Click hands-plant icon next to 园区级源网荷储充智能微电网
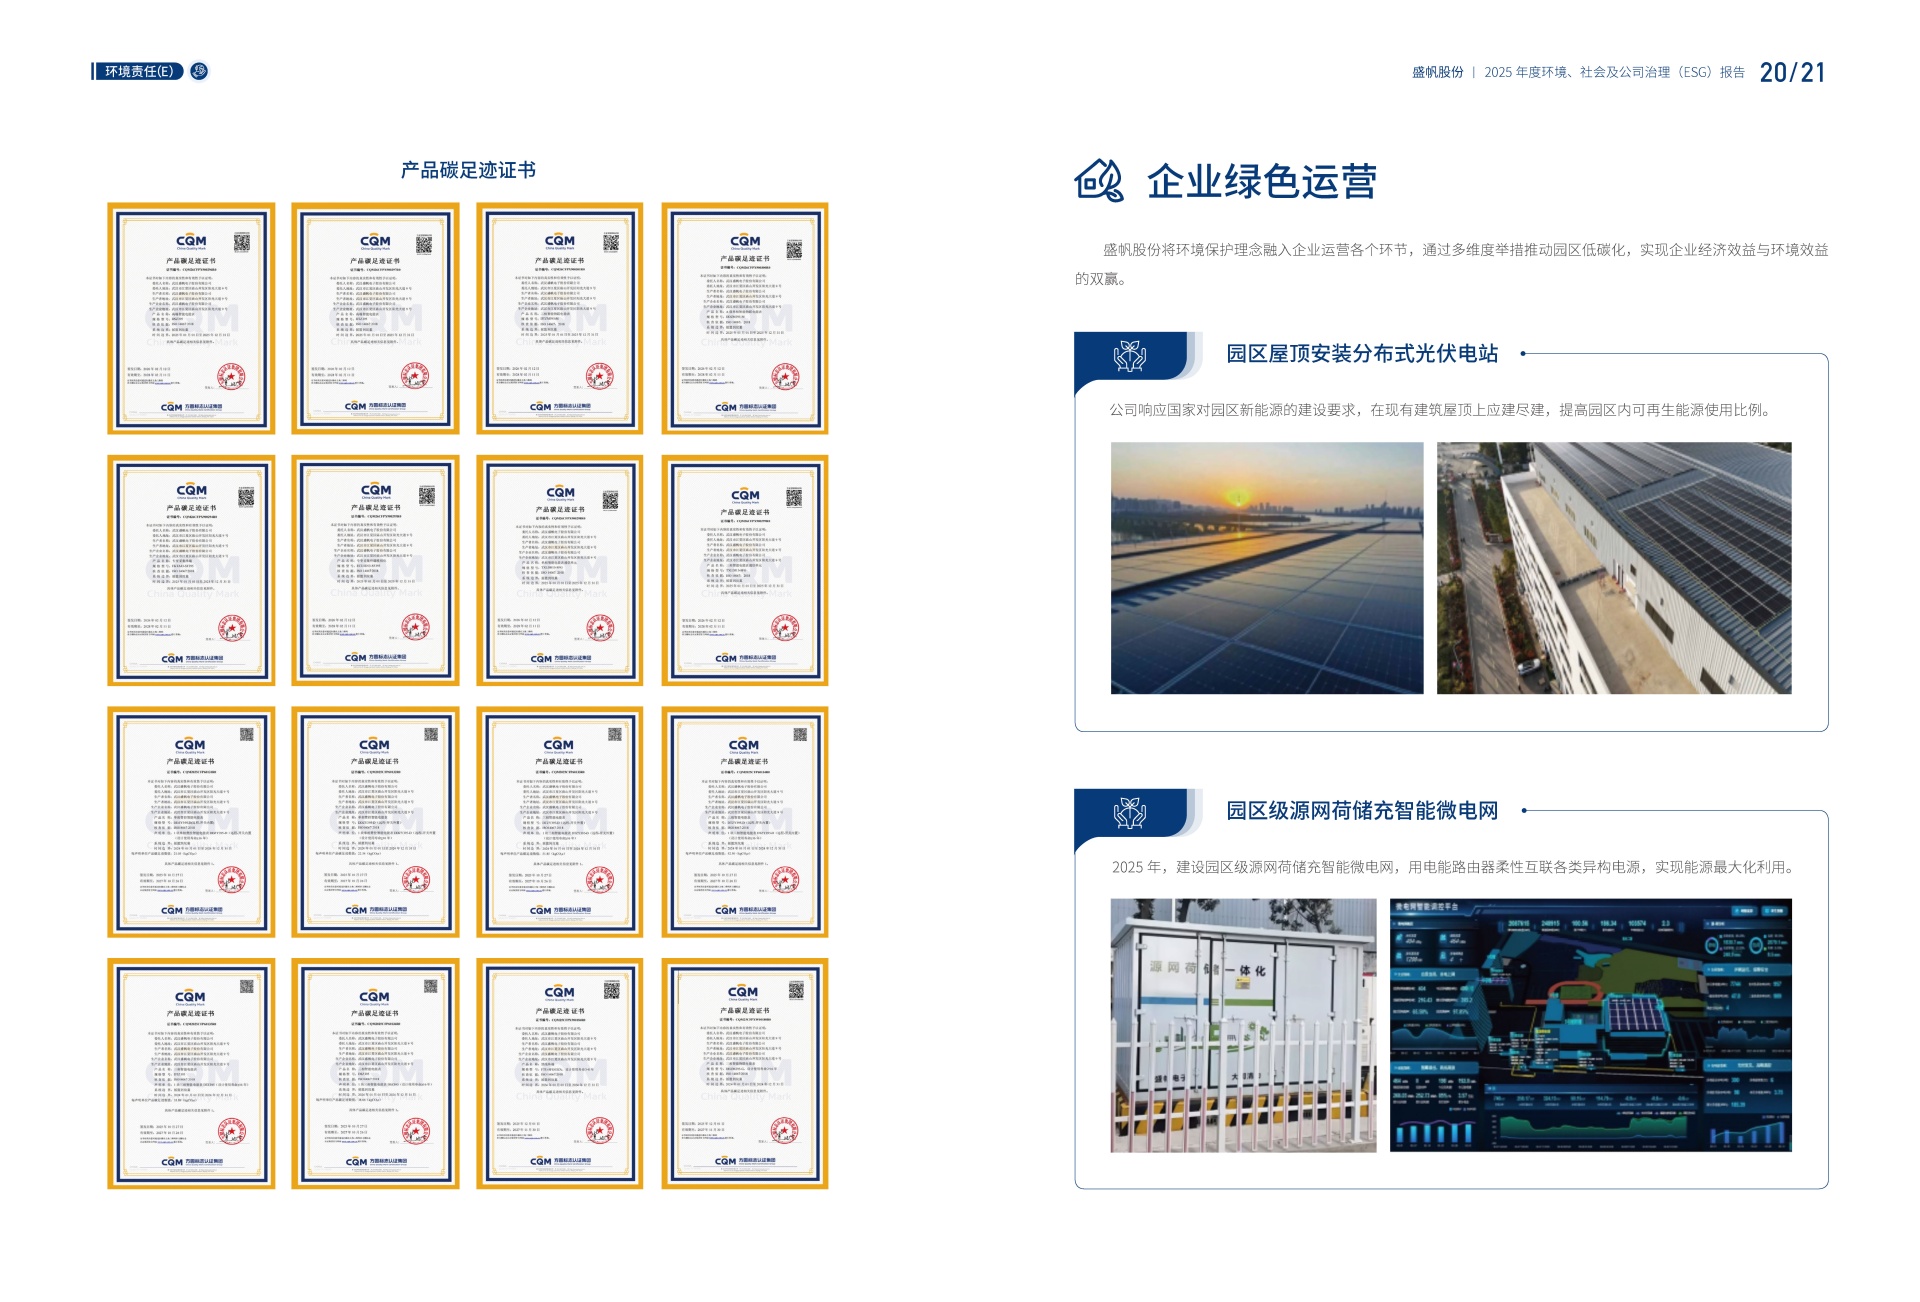This screenshot has width=1920, height=1302. 1130,813
